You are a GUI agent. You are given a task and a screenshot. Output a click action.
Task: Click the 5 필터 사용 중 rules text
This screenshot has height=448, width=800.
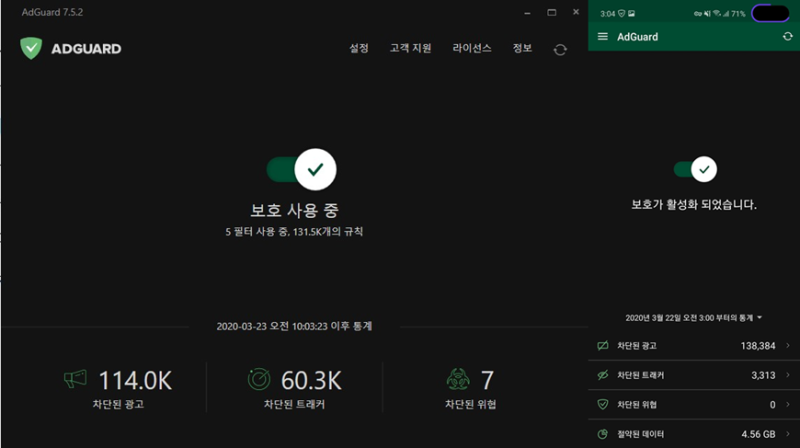(294, 232)
